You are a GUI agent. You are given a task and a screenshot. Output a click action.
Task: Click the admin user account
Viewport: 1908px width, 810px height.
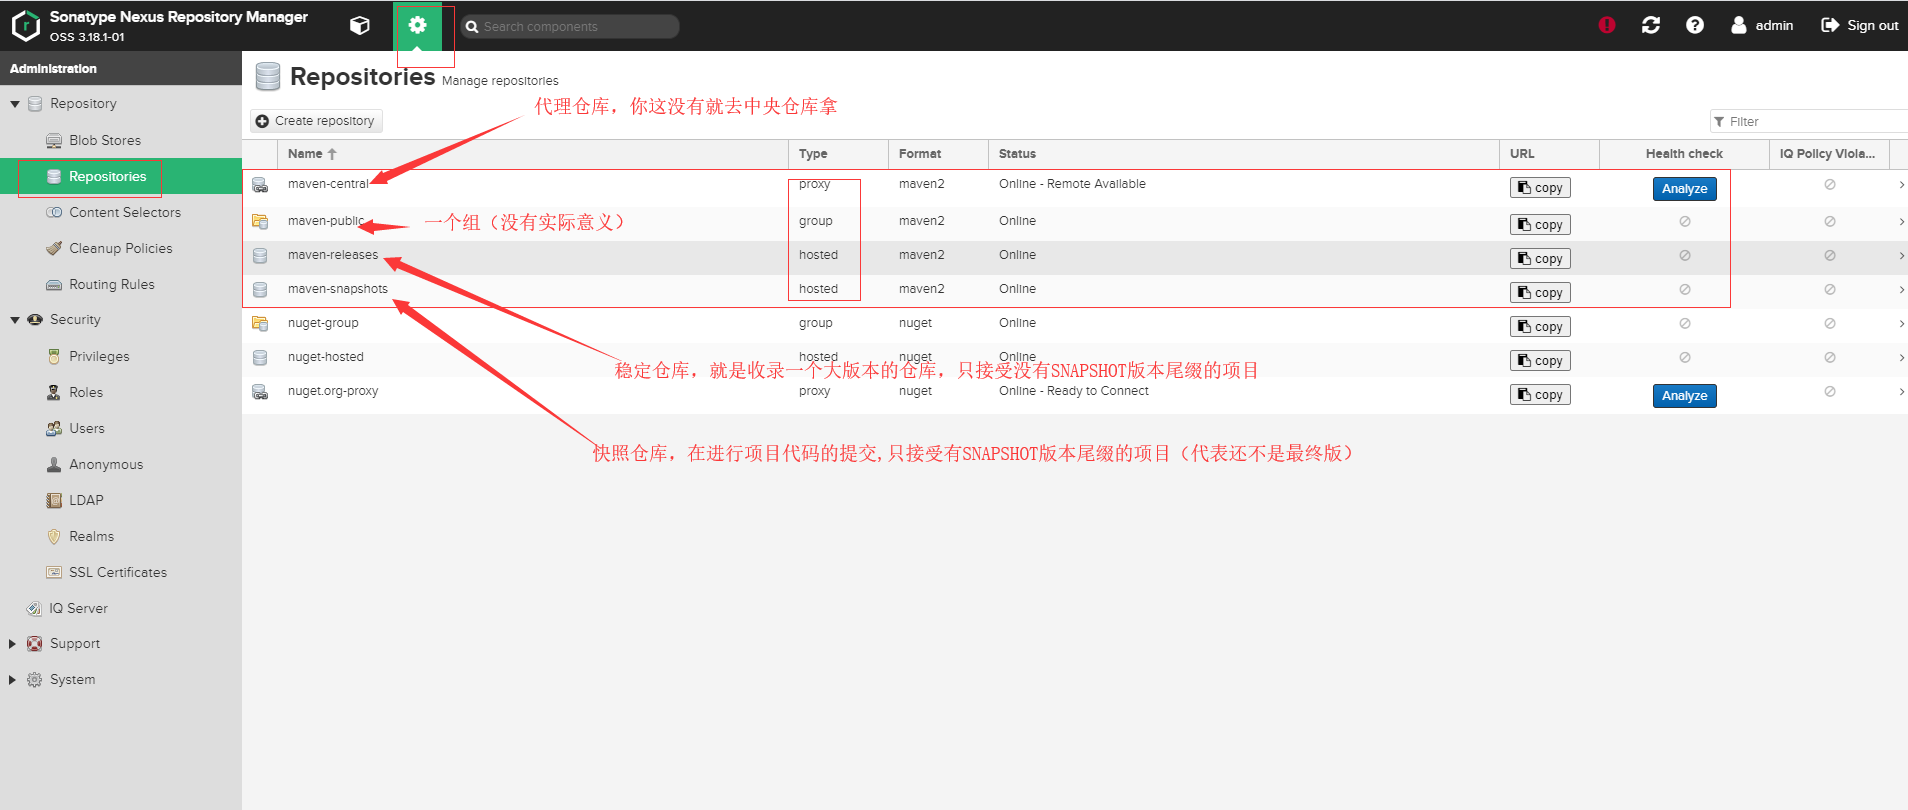coord(1762,25)
